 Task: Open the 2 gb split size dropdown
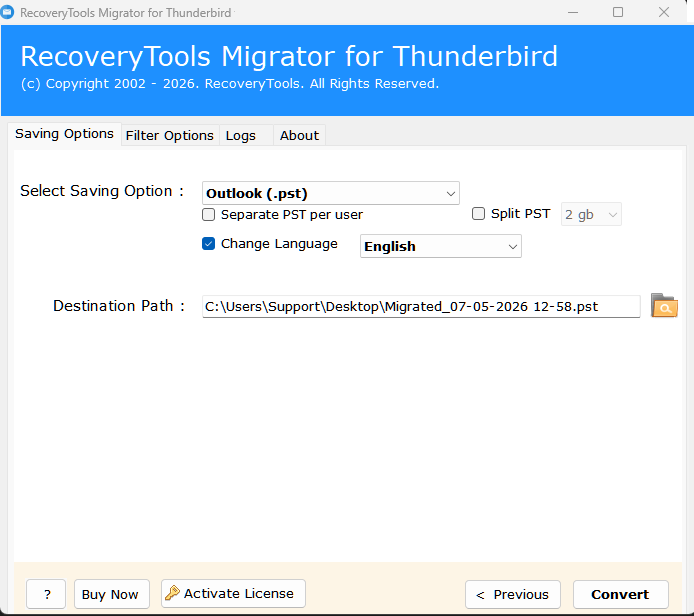pyautogui.click(x=591, y=215)
